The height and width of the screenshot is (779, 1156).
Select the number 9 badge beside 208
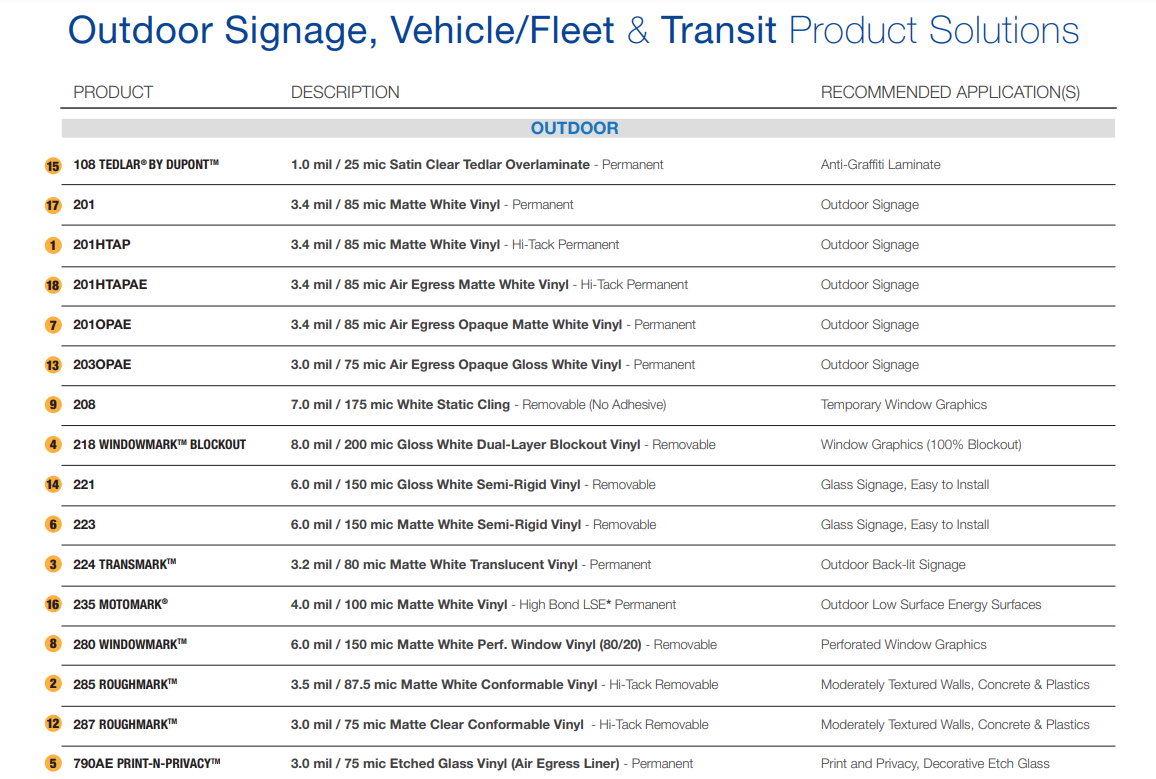click(53, 405)
